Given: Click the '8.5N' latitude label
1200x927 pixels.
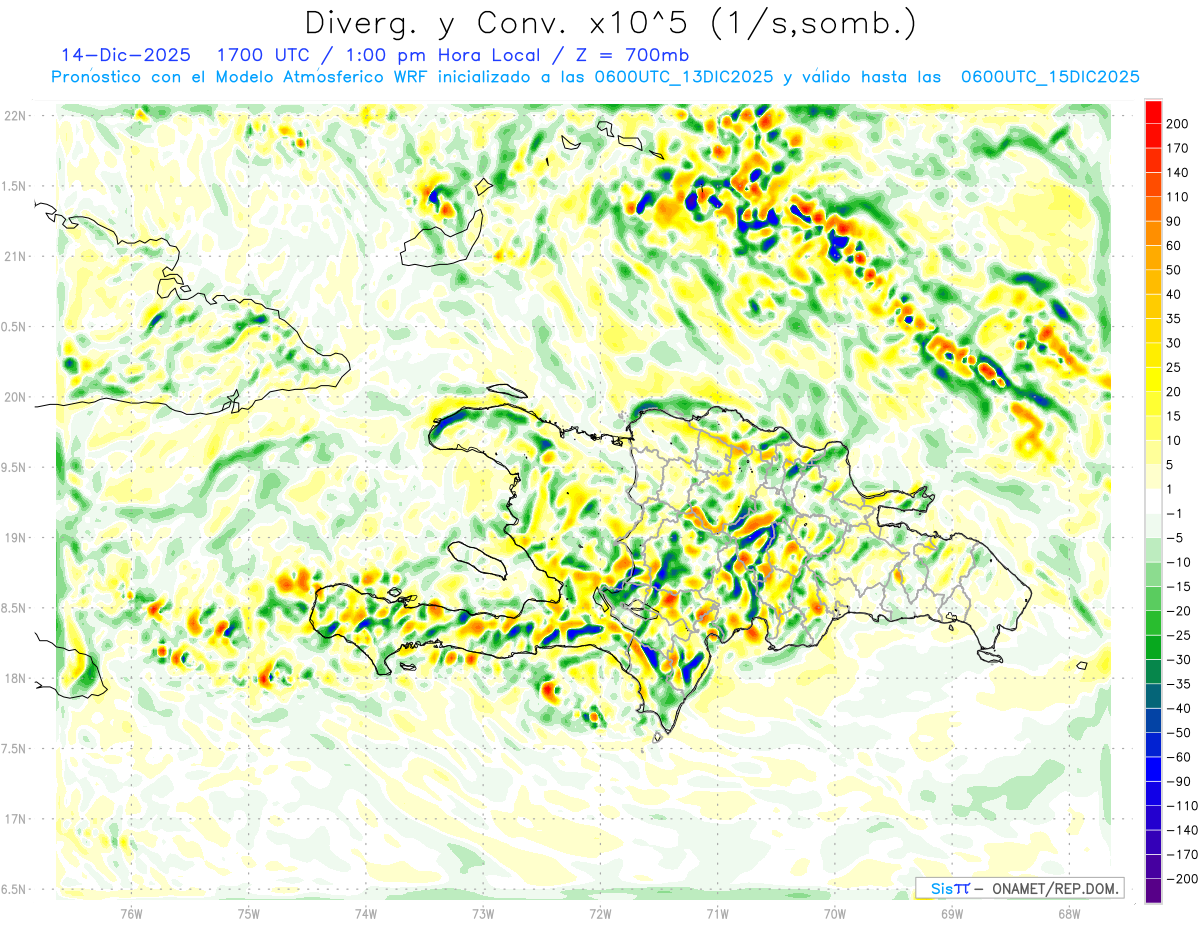Looking at the screenshot, I should click(14, 608).
